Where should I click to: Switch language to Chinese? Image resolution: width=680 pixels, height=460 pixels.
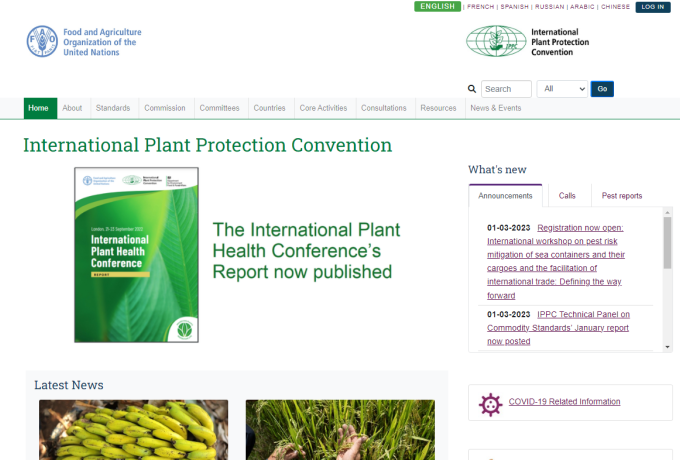pos(615,7)
